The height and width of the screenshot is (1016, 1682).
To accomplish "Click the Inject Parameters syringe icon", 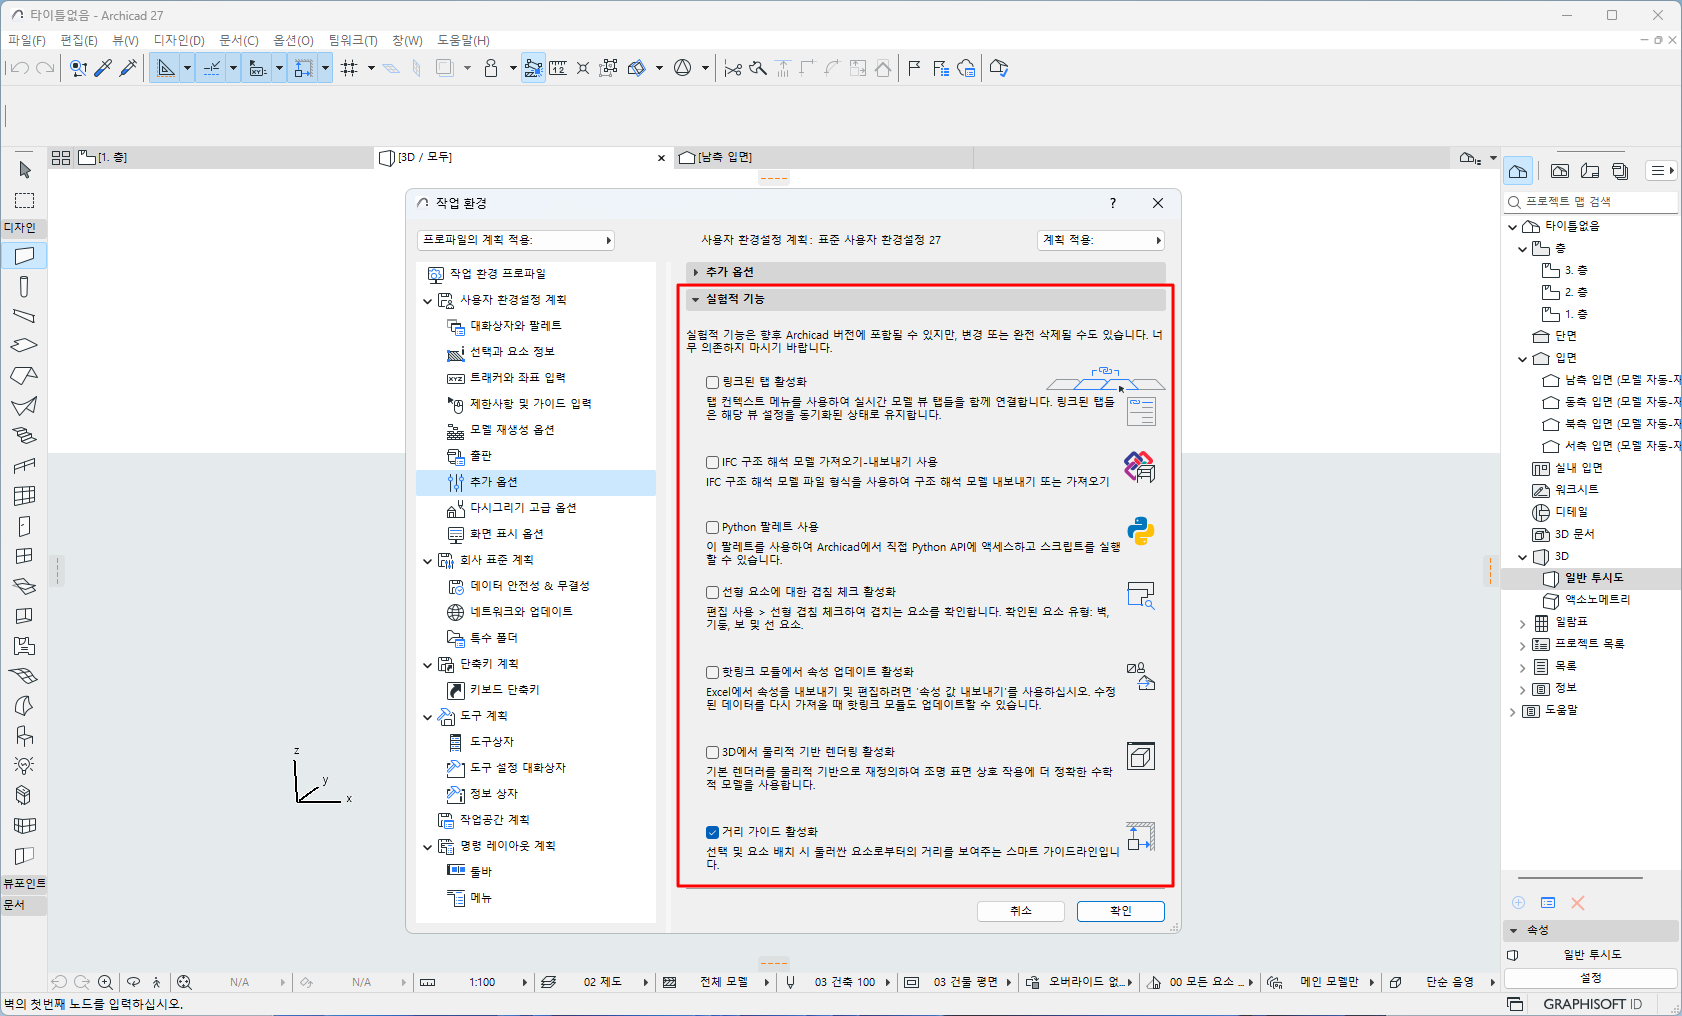I will point(128,68).
